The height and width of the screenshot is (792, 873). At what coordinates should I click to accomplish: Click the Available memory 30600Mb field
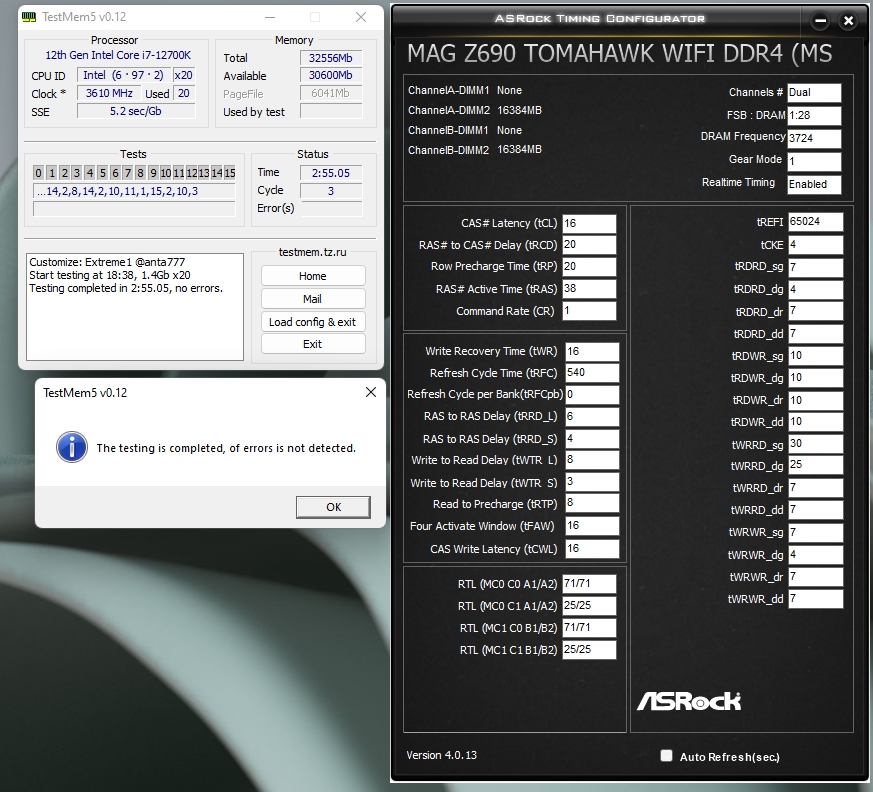pyautogui.click(x=331, y=75)
